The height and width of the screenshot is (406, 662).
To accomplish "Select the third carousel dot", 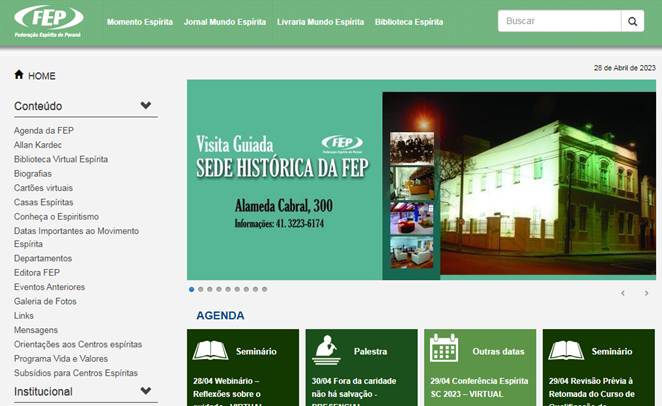I will pyautogui.click(x=210, y=289).
